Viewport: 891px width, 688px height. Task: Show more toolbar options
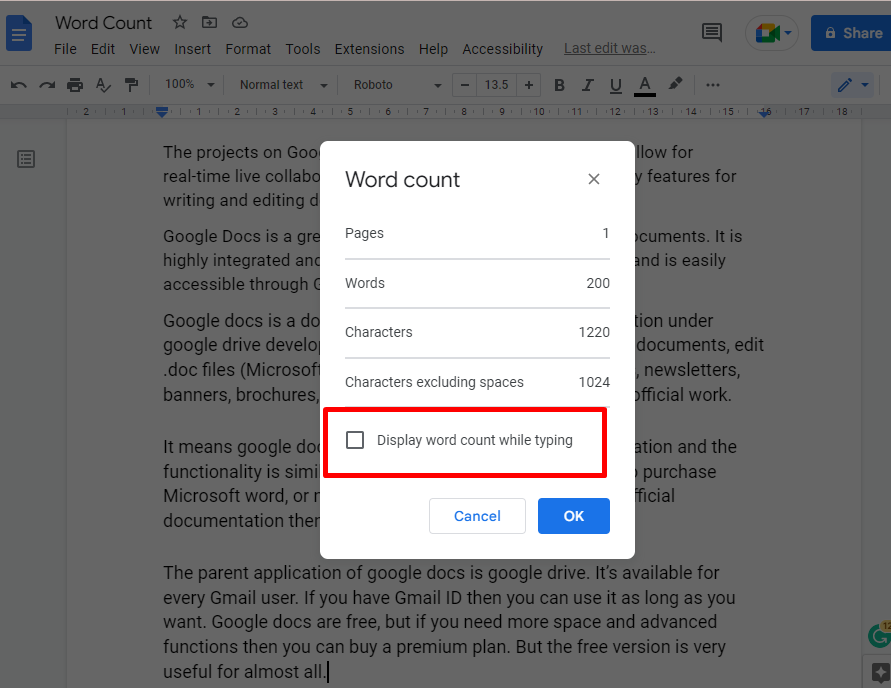(713, 85)
